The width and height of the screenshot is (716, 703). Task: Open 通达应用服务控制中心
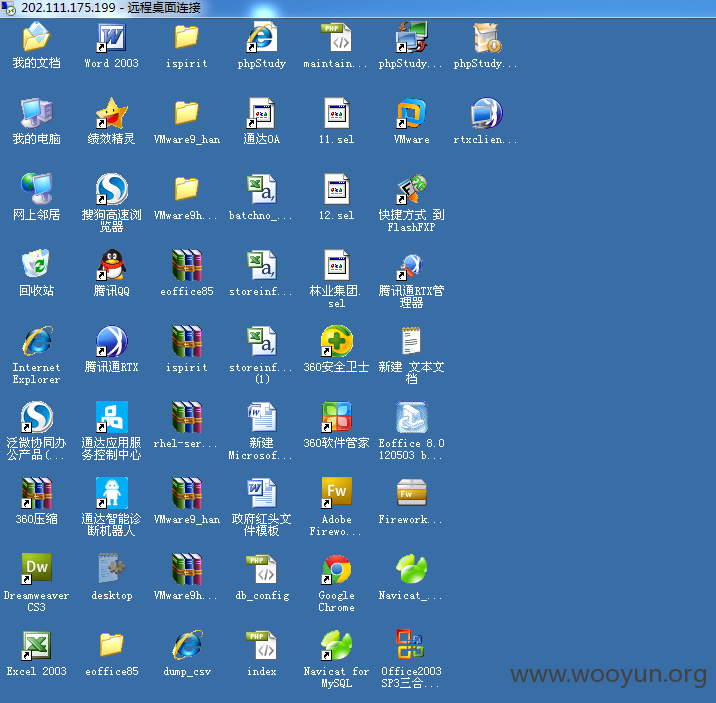click(x=111, y=416)
